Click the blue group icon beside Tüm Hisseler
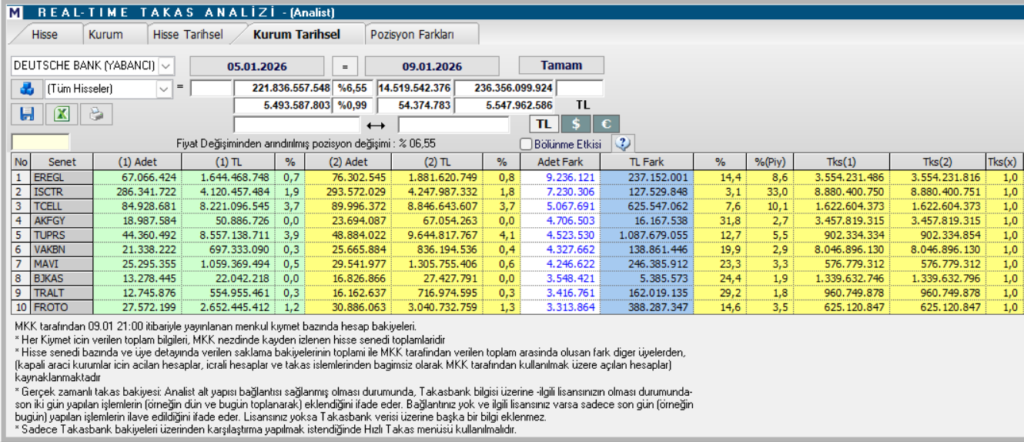The image size is (1024, 442). point(27,88)
